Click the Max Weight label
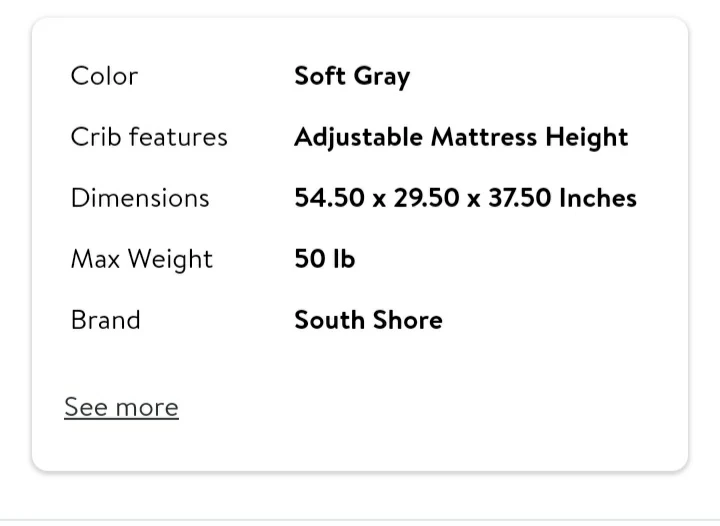 (141, 259)
